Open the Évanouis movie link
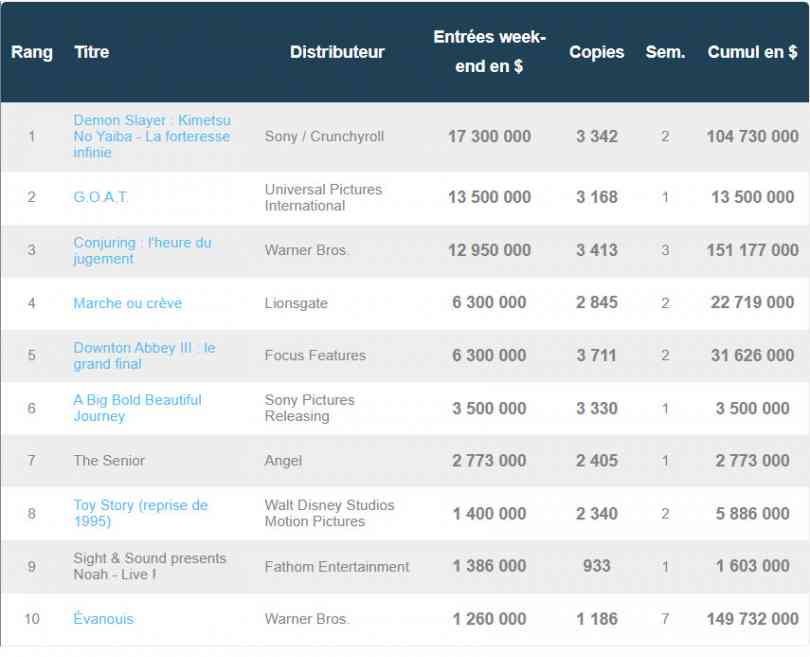Viewport: 810px width, 657px height. click(103, 618)
